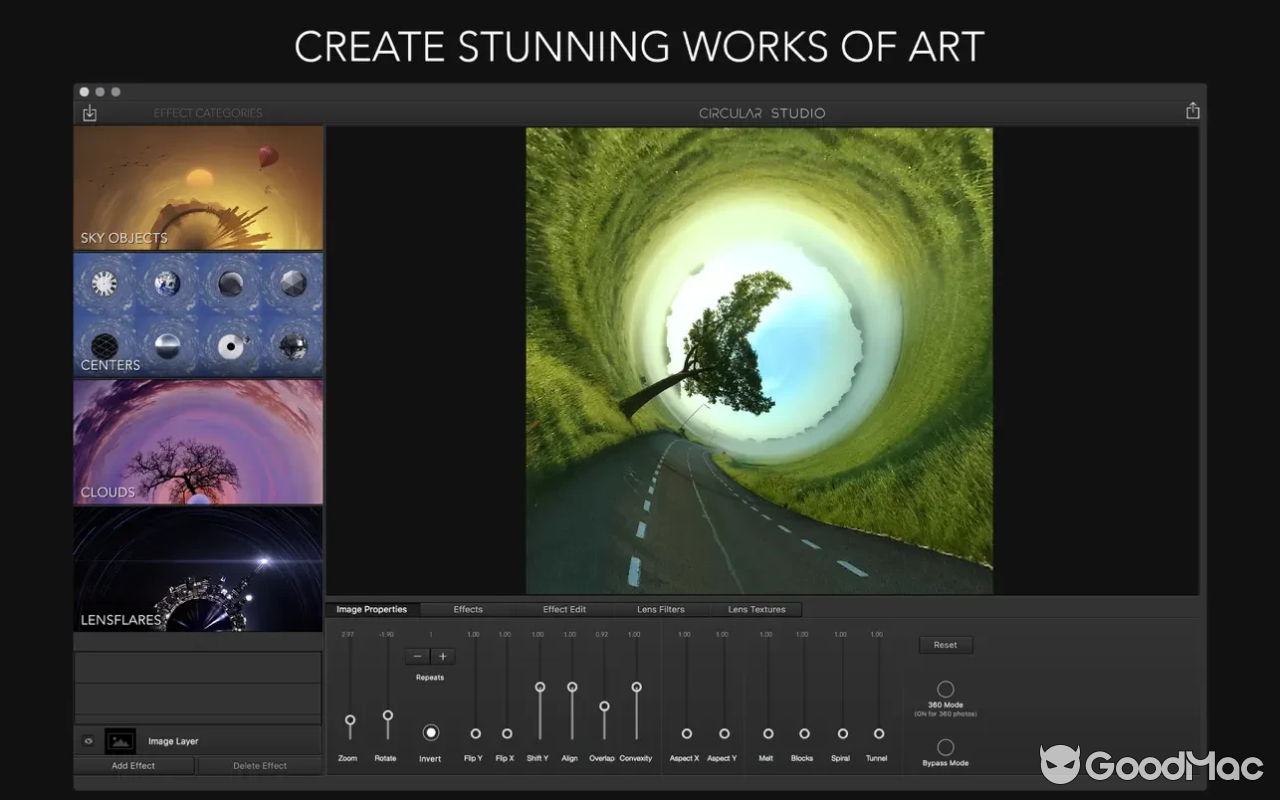Image resolution: width=1280 pixels, height=800 pixels.
Task: Open the SKY OBJECTS effect category
Action: click(197, 187)
